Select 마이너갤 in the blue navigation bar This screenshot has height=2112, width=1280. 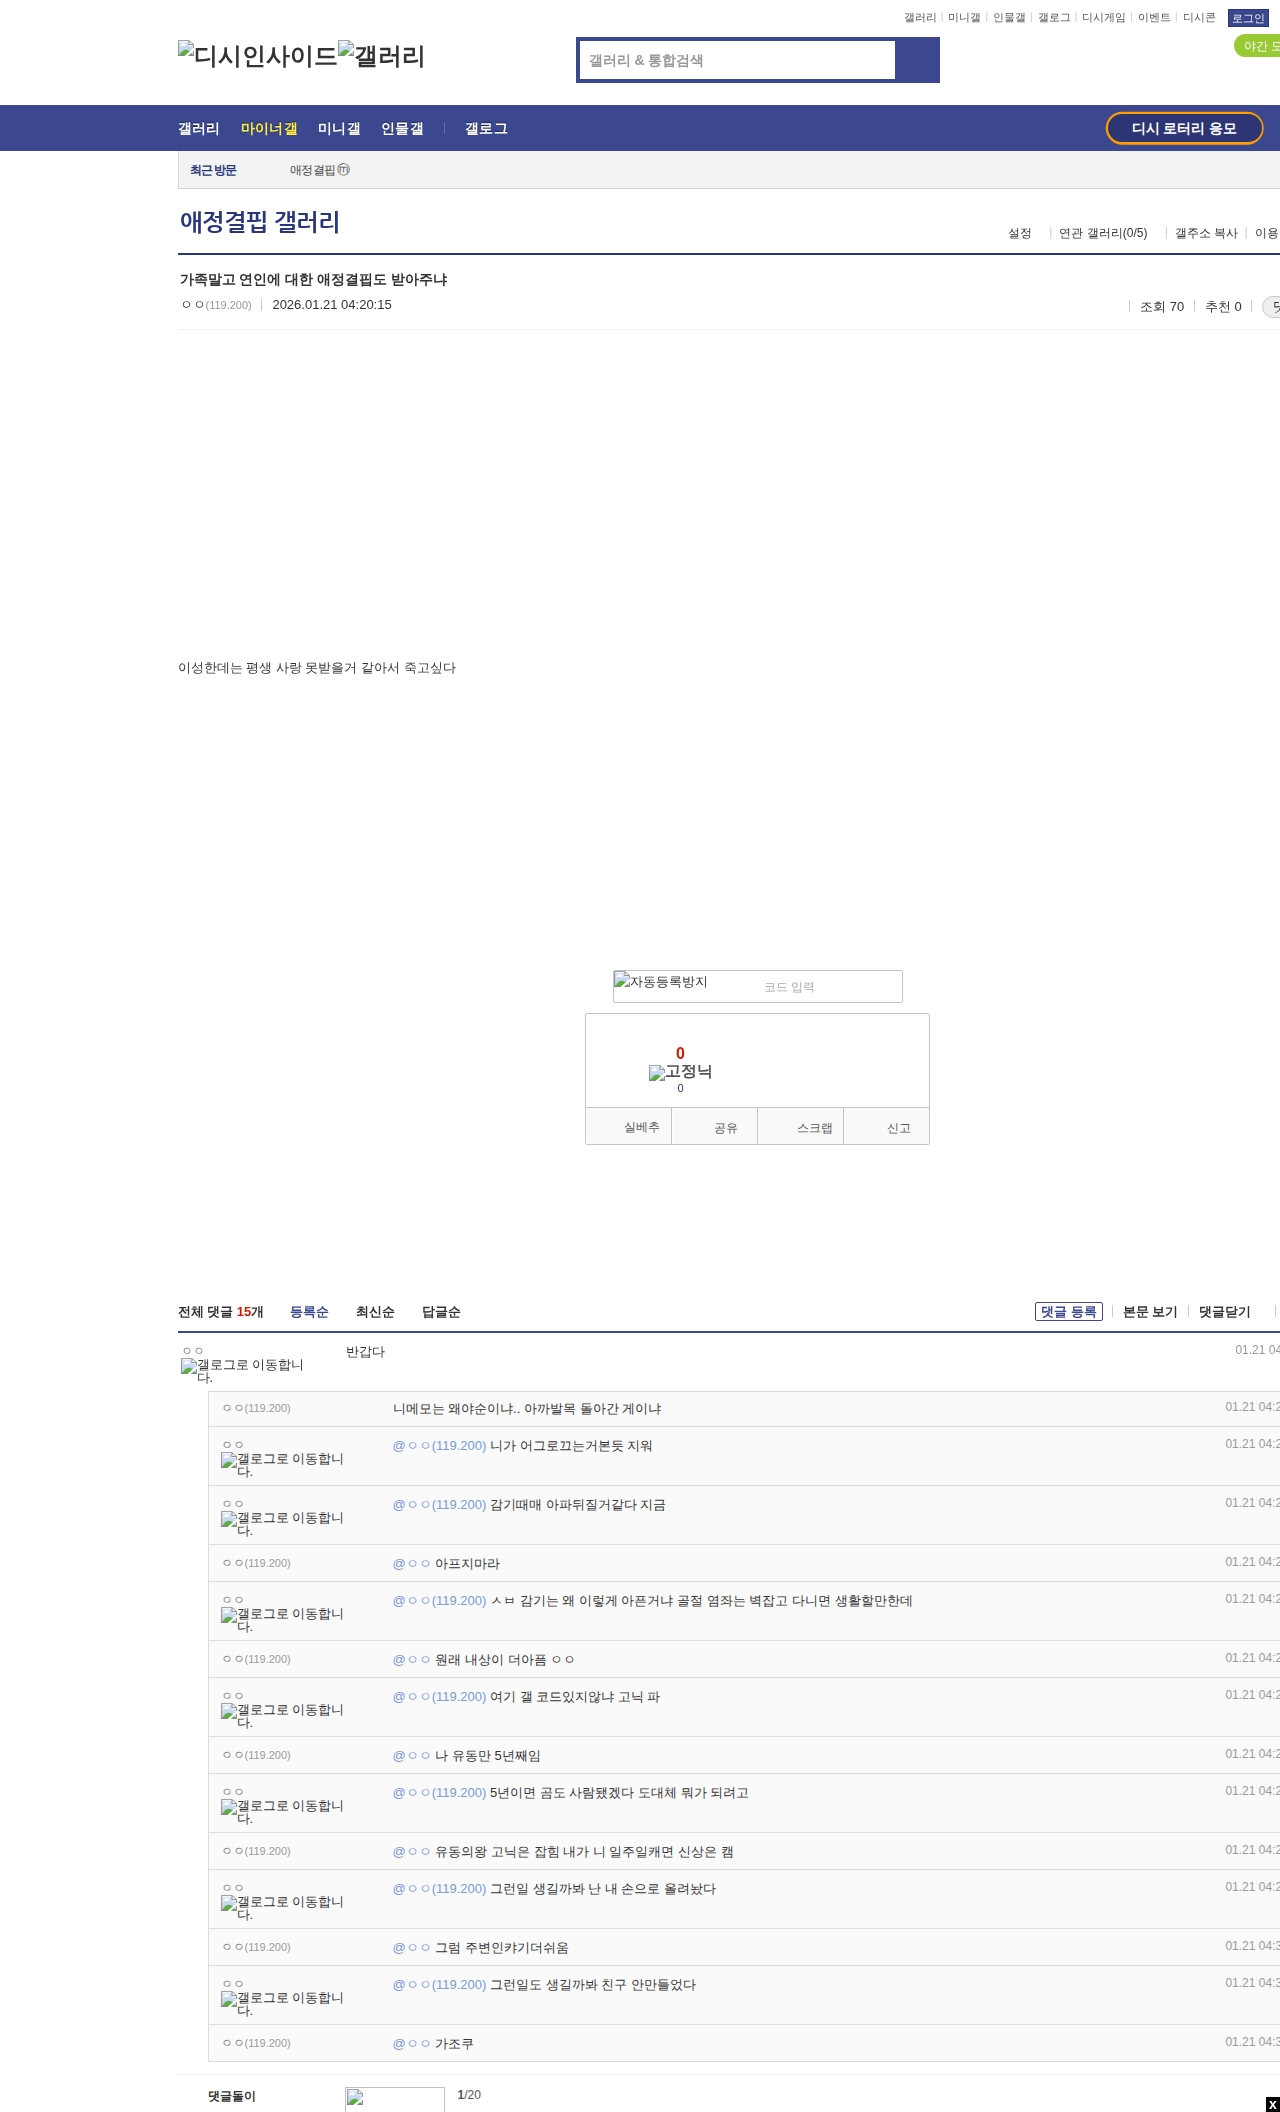(x=269, y=129)
